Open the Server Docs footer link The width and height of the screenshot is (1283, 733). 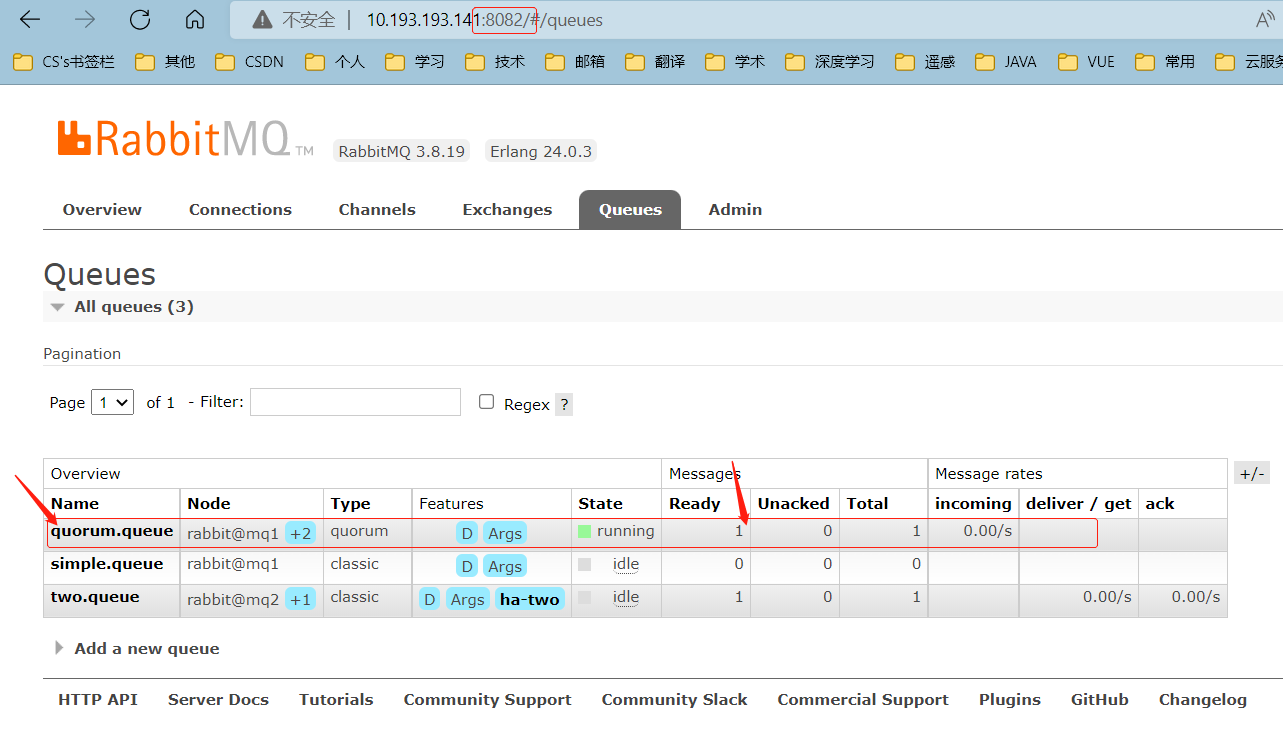click(218, 700)
